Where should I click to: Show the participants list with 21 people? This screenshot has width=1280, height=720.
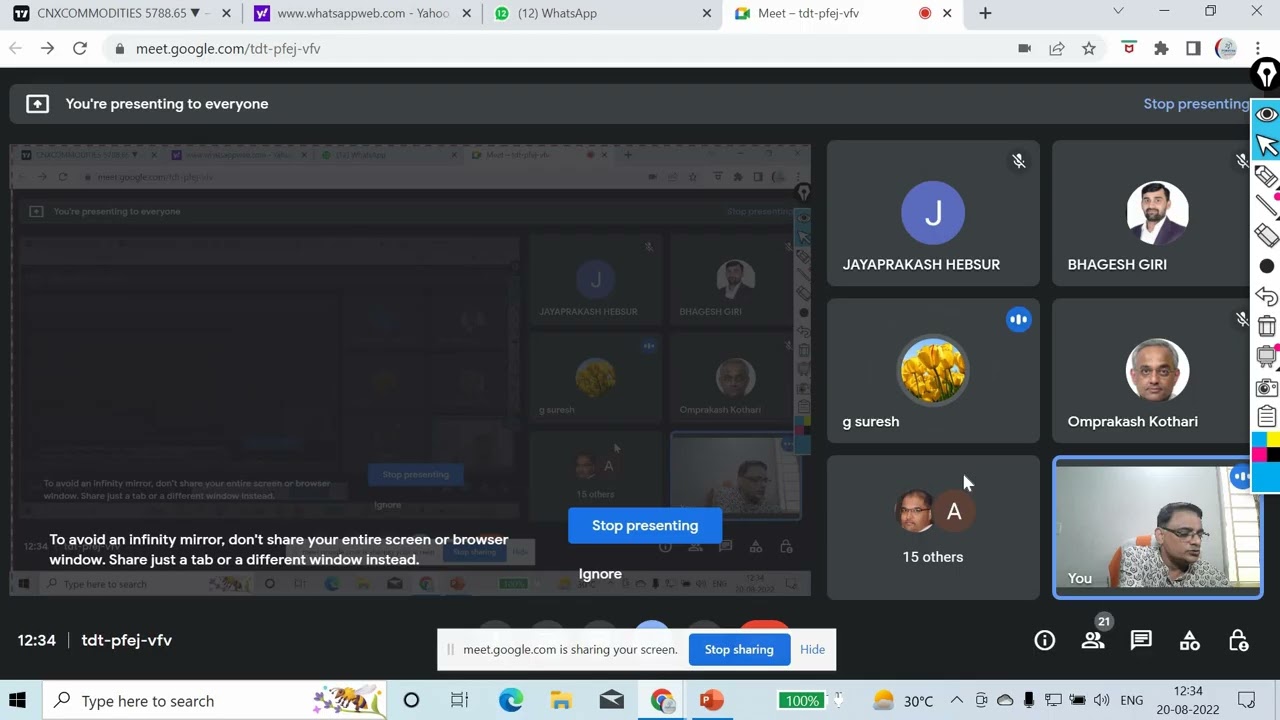1093,641
